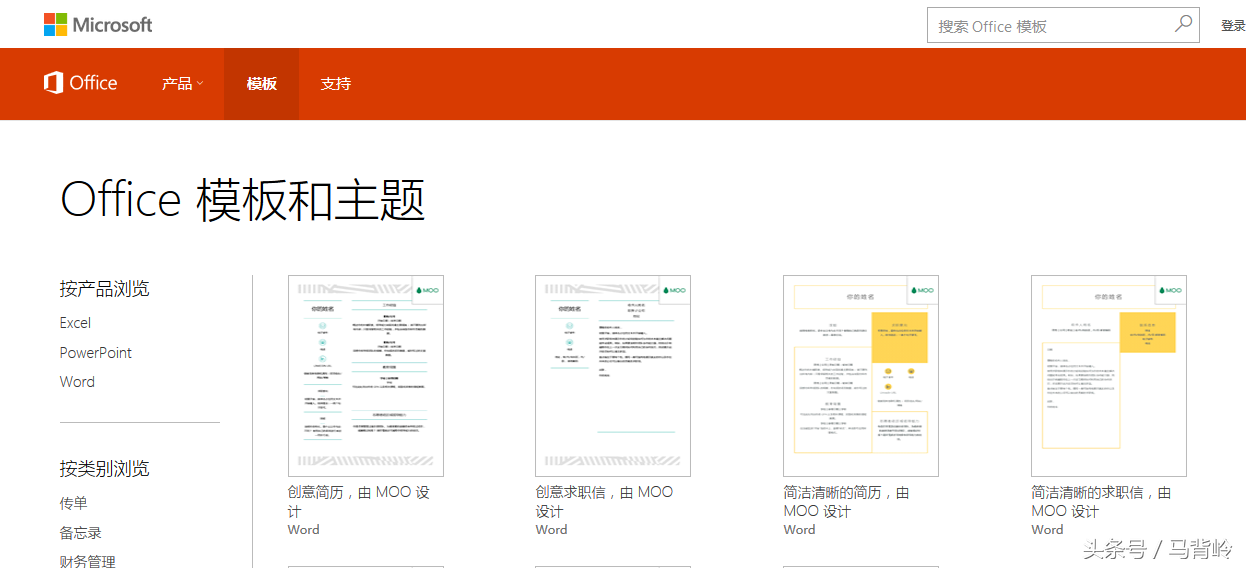This screenshot has width=1246, height=568.
Task: Click the Microsoft logo
Action: click(x=98, y=24)
